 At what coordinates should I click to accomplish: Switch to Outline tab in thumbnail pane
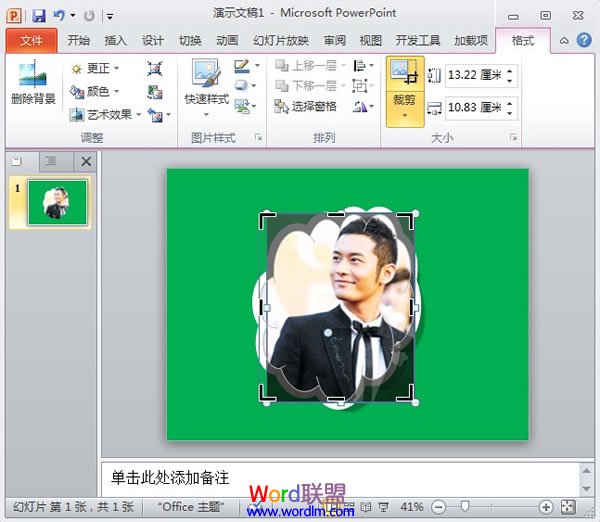pyautogui.click(x=51, y=161)
